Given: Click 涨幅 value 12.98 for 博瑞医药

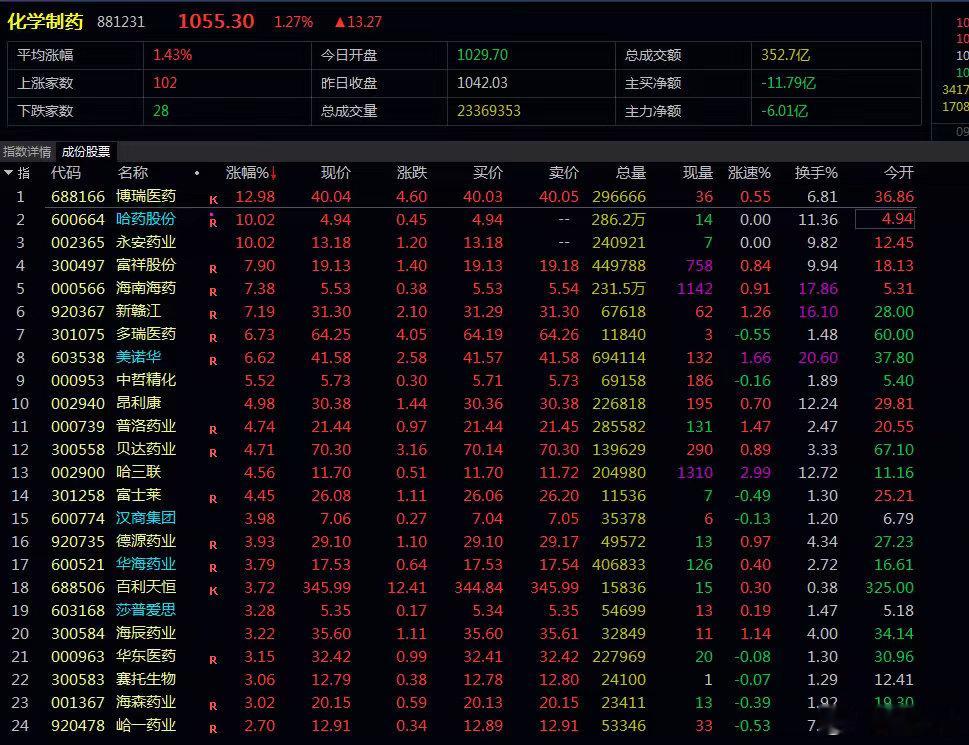Looking at the screenshot, I should click(255, 196).
